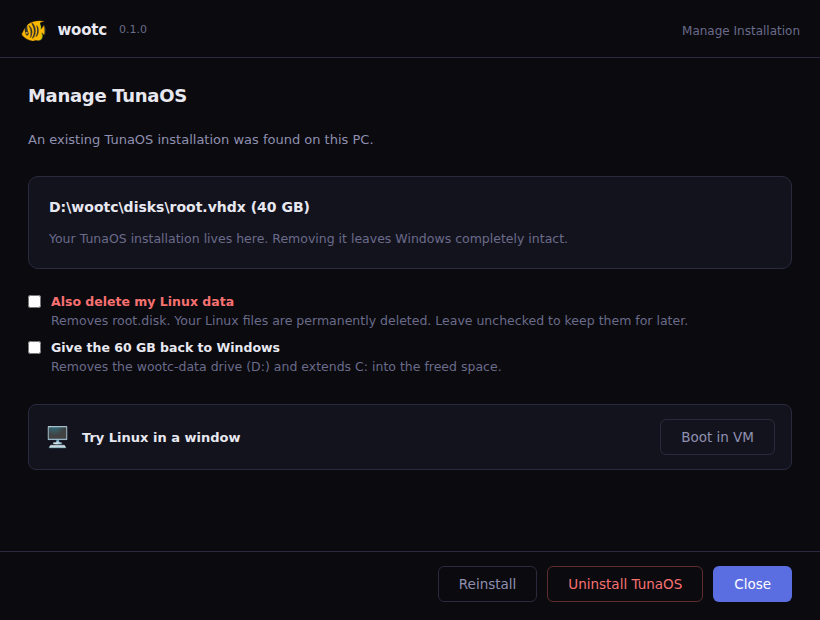Click the Also delete my Linux data label

point(142,302)
